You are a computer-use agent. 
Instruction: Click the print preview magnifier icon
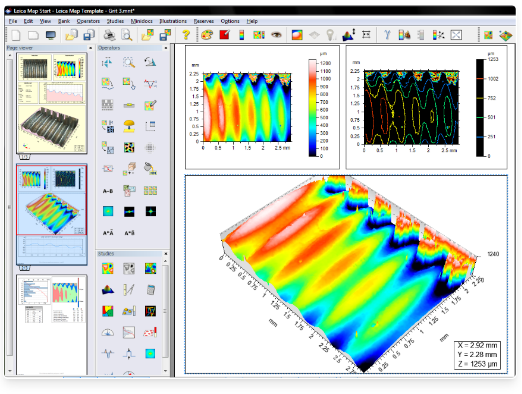(x=127, y=35)
